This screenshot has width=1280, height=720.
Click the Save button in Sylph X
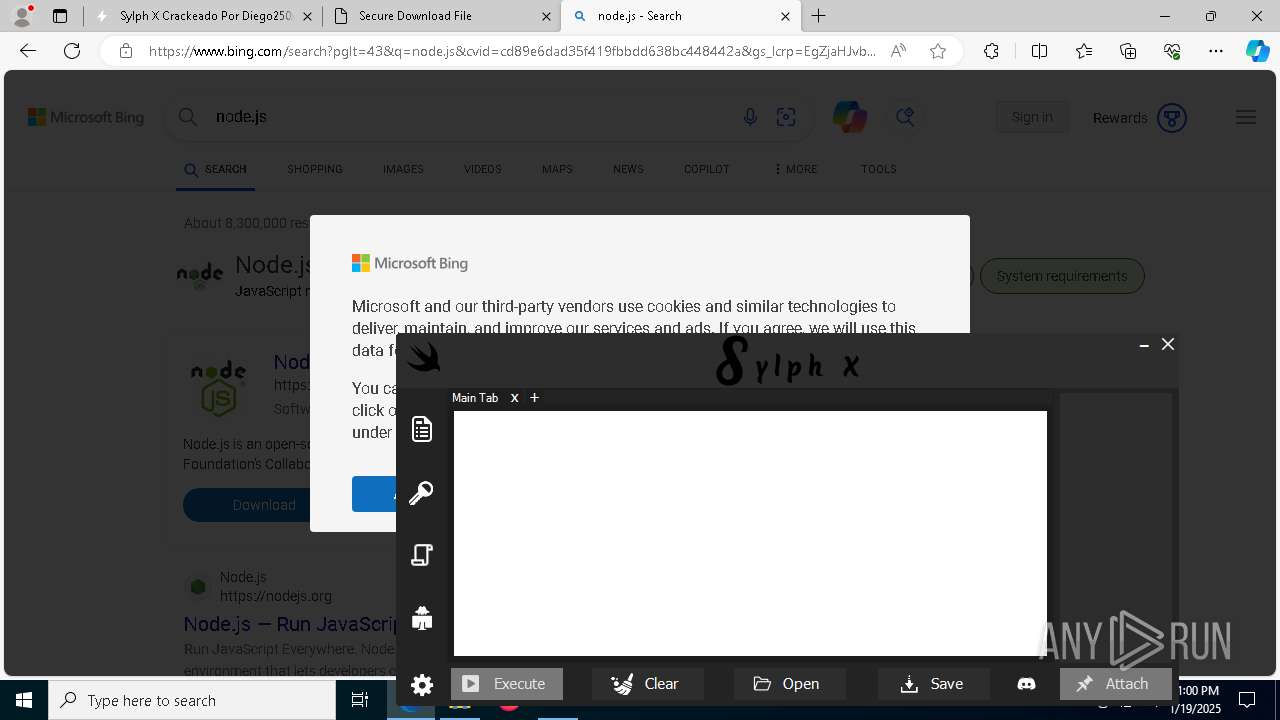pos(934,684)
